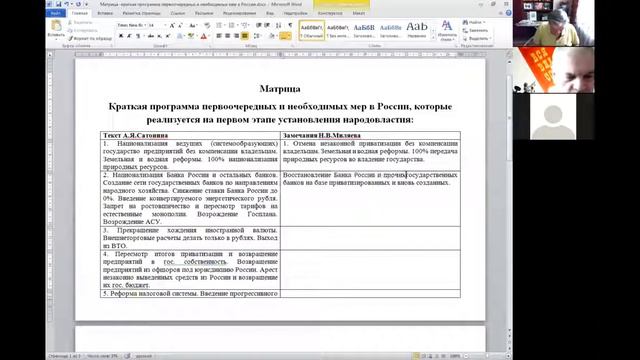Image resolution: width=640 pixels, height=360 pixels.
Task: Click the Save icon in quick access toolbar
Action: pos(58,4)
